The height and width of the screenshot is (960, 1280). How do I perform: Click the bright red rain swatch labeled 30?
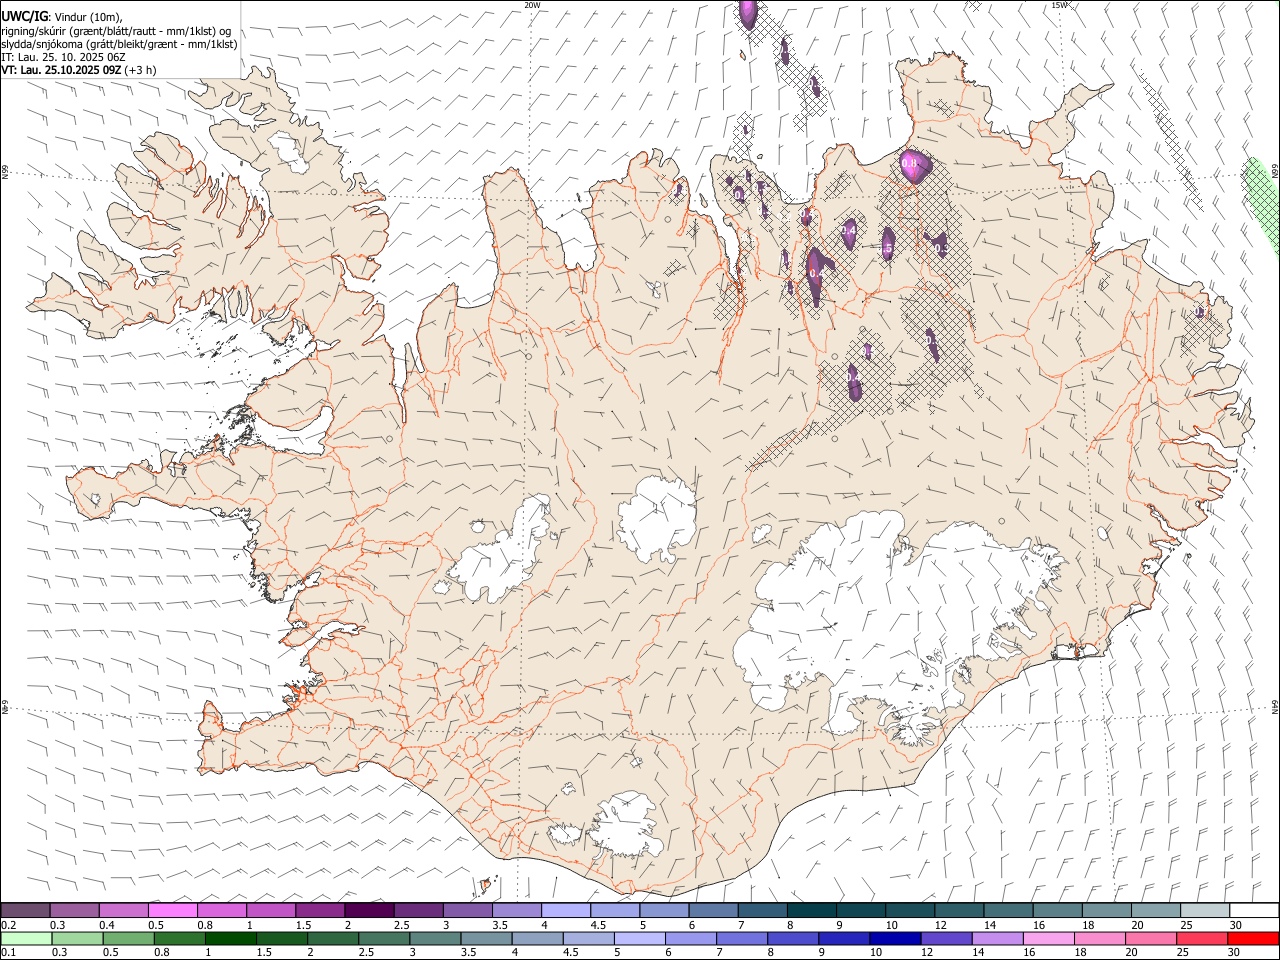1253,938
